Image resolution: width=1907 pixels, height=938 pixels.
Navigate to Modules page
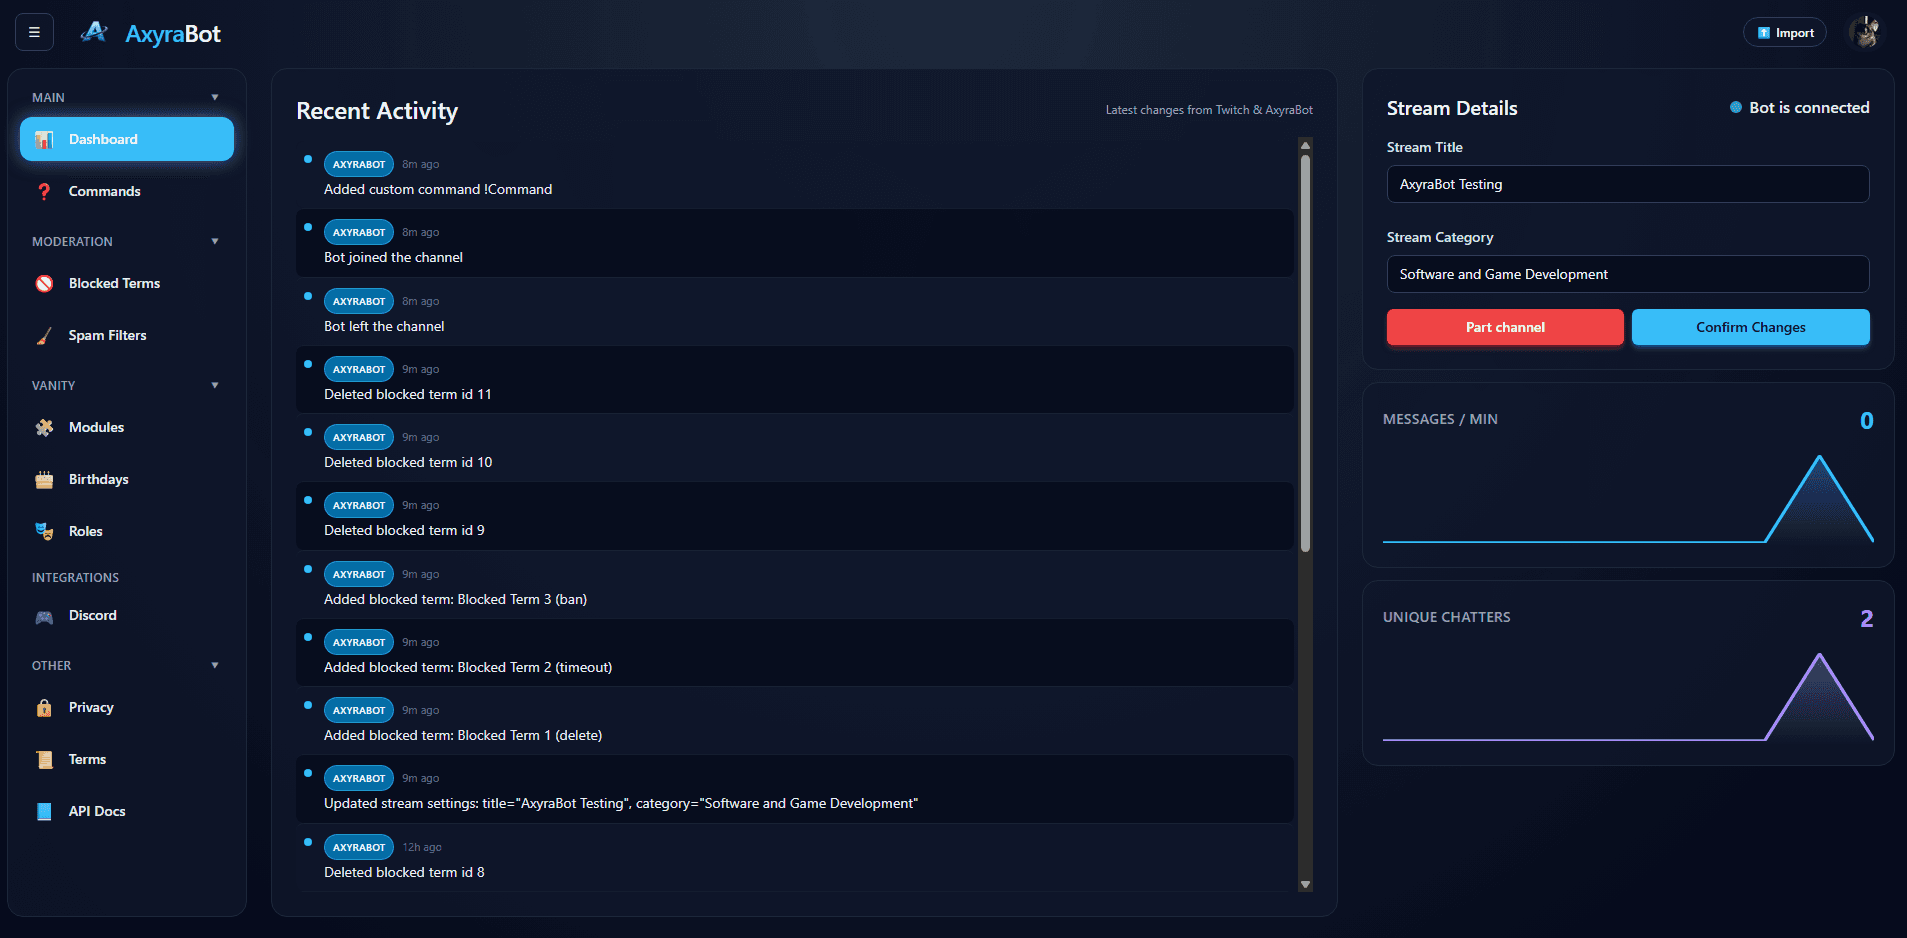click(x=127, y=427)
